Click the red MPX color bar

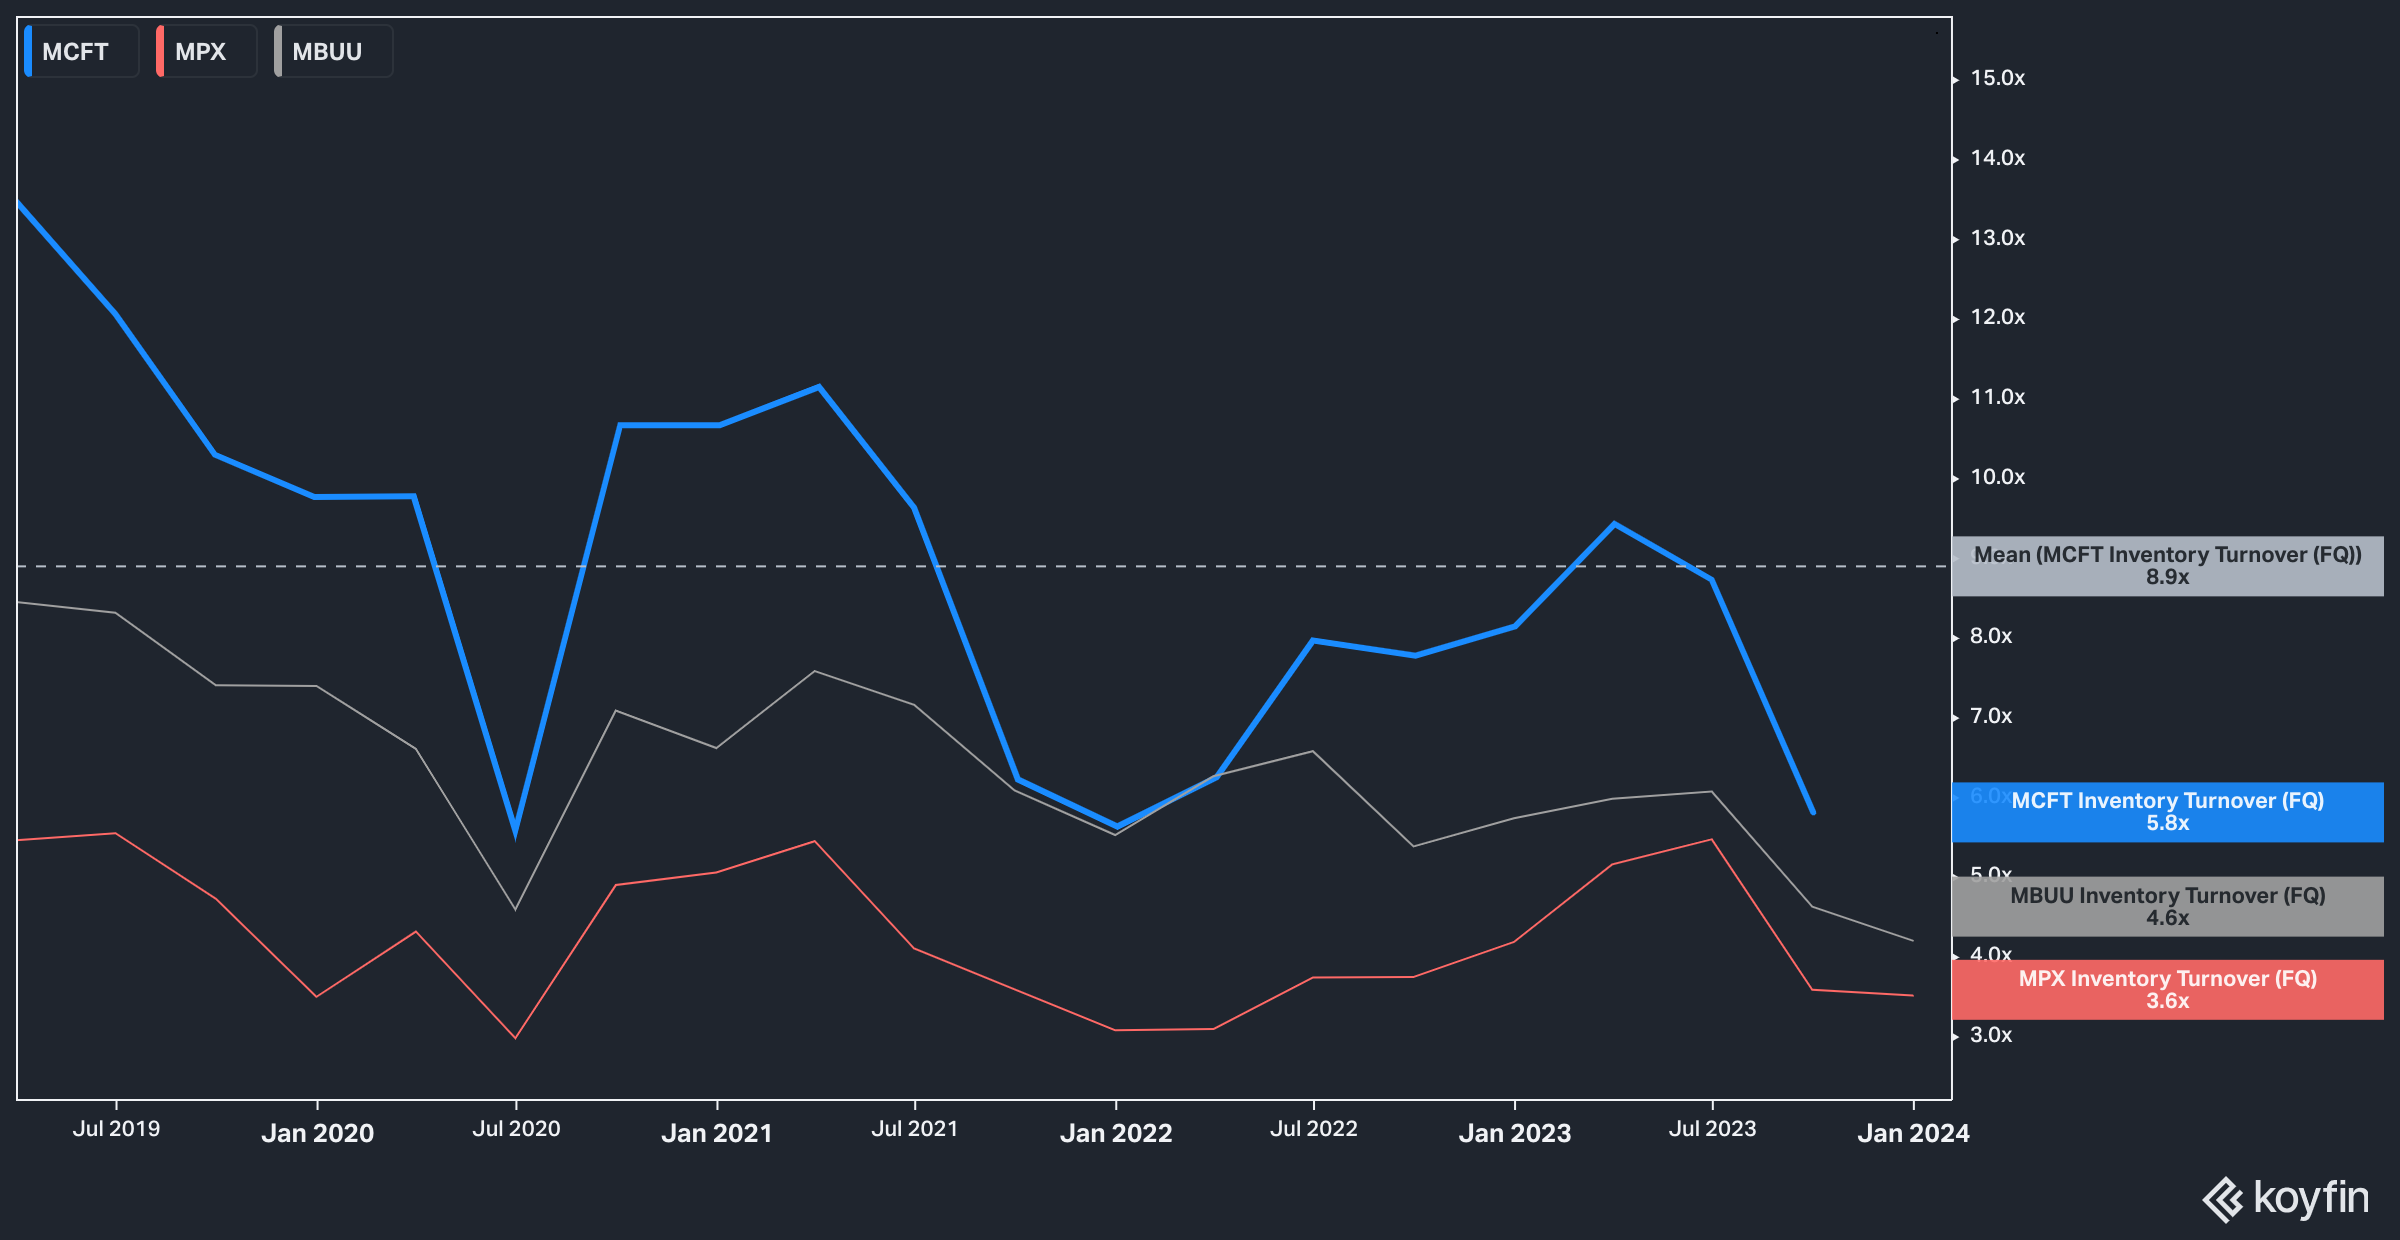pyautogui.click(x=160, y=52)
